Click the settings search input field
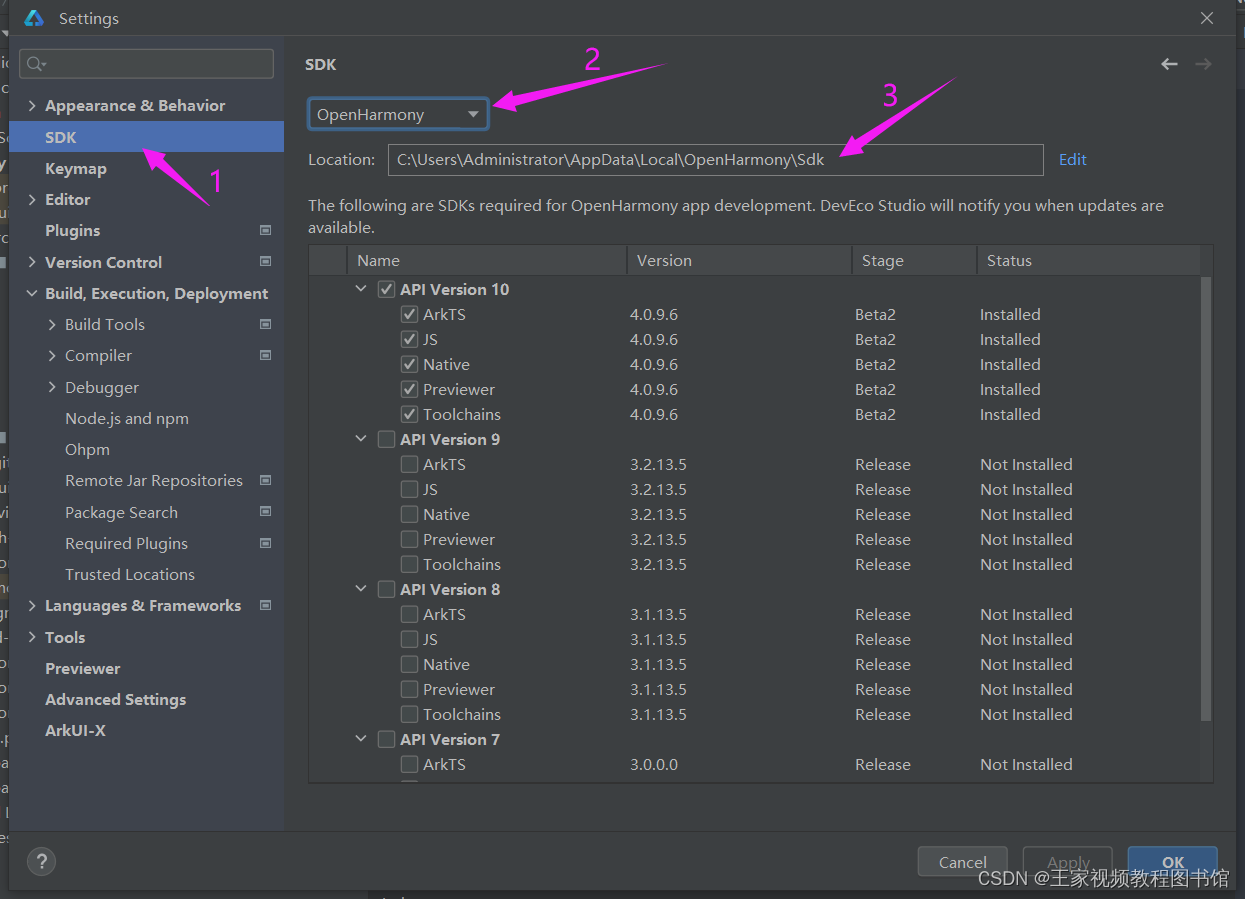The height and width of the screenshot is (899, 1245). coord(146,64)
